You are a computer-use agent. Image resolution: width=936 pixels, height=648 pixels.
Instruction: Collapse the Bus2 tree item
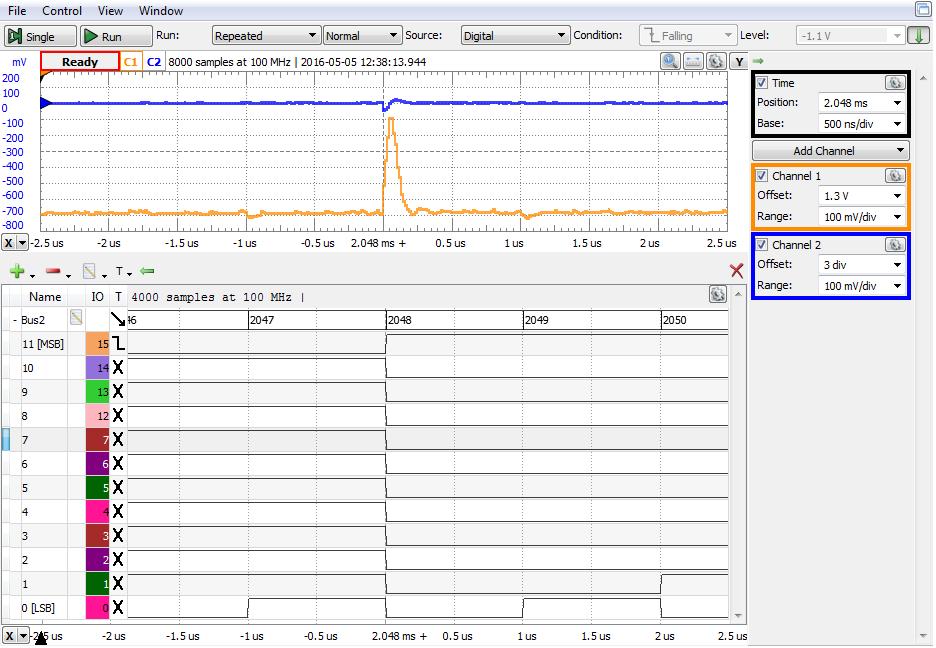(14, 320)
